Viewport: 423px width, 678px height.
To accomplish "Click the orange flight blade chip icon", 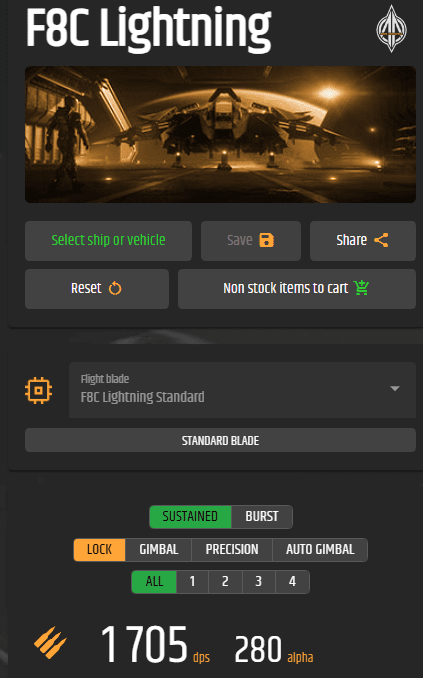I will [x=38, y=390].
